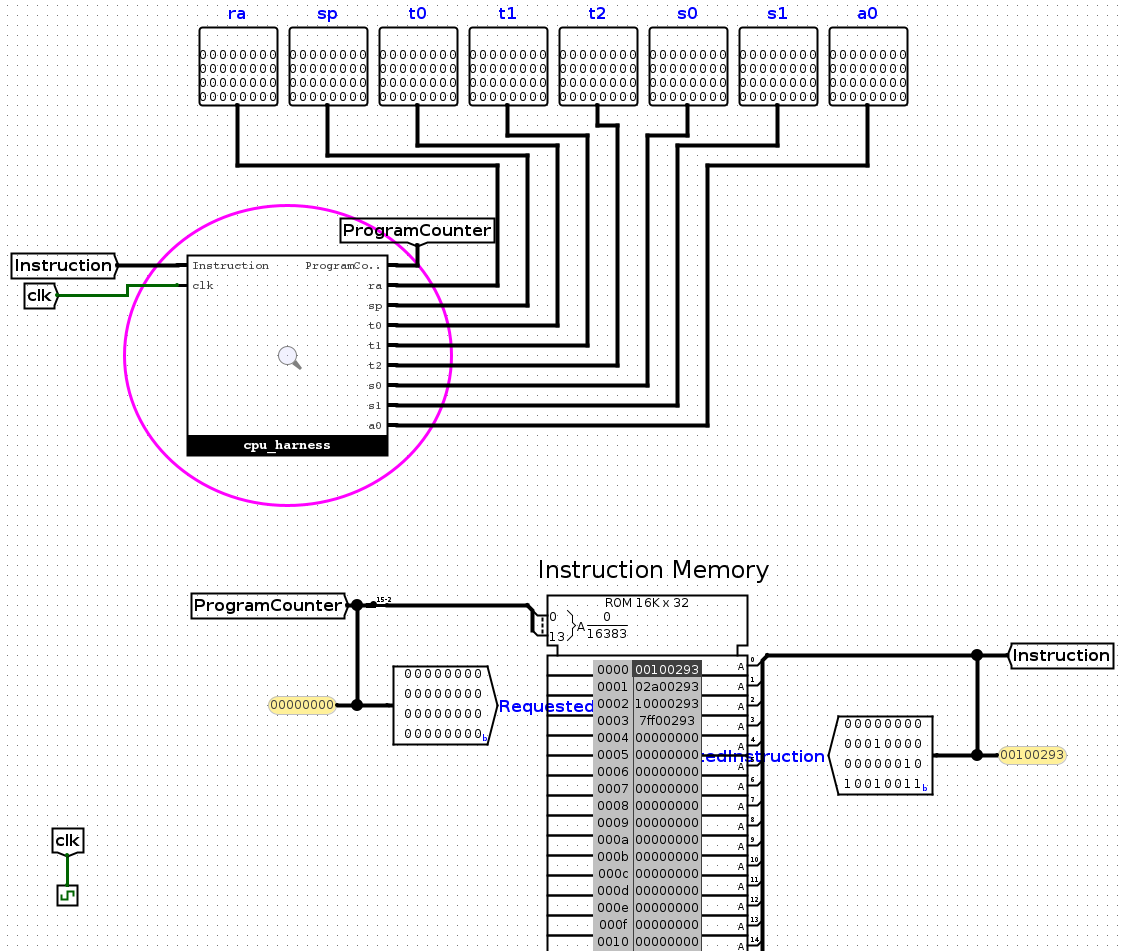Toggle the clk input pin value

pos(39,296)
